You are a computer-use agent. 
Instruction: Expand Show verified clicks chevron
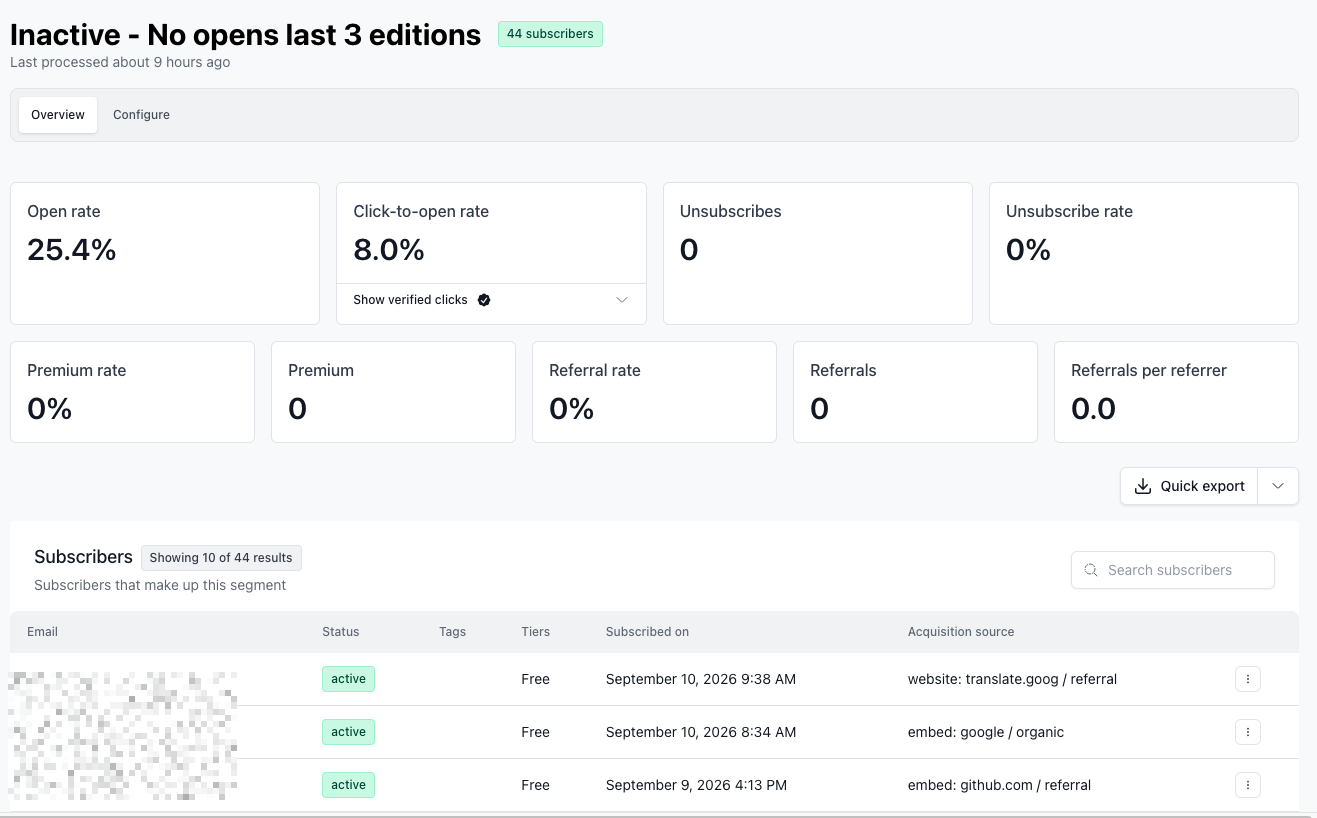click(x=622, y=300)
